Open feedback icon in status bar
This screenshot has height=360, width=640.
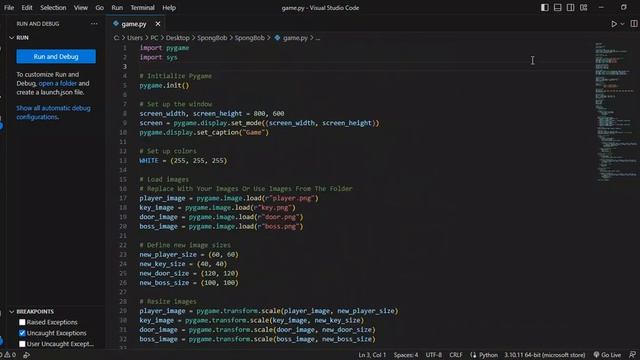(633, 355)
